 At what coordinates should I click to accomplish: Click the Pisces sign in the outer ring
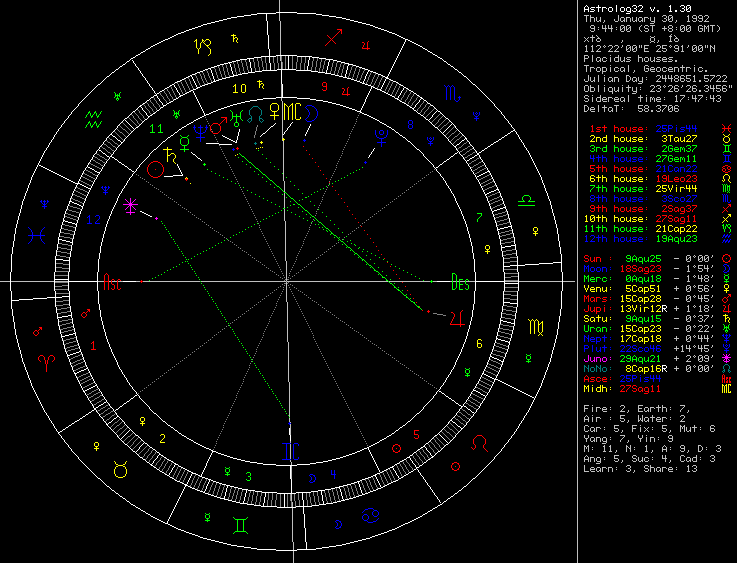click(36, 235)
